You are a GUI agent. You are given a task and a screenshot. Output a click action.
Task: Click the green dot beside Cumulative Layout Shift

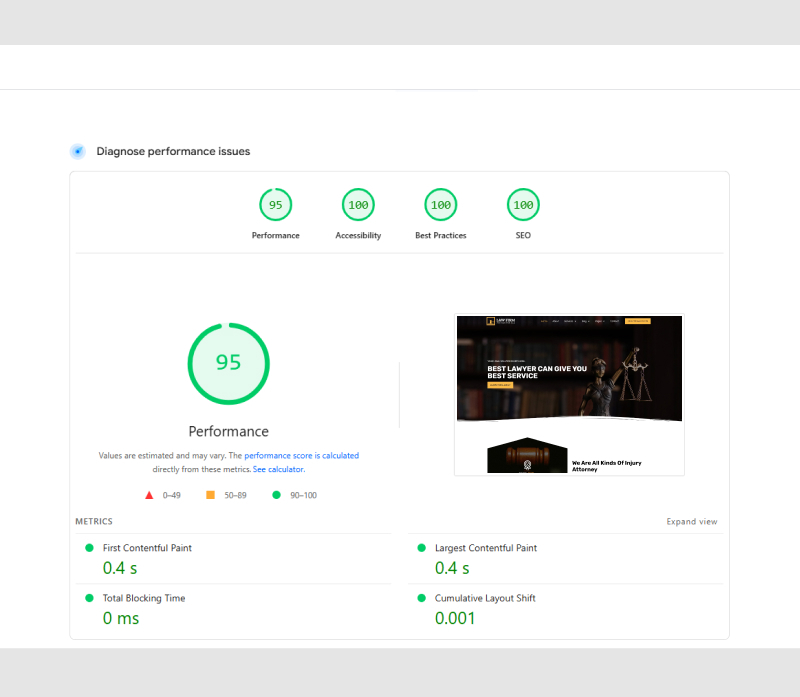pyautogui.click(x=421, y=598)
